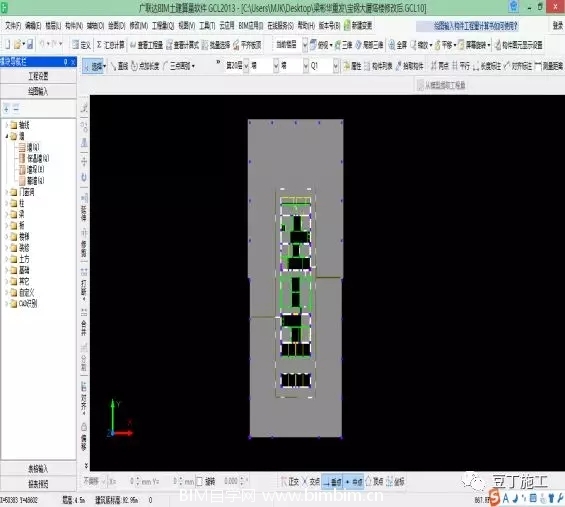The height and width of the screenshot is (507, 565).
Task: Click the save file icon
Action: (30, 45)
